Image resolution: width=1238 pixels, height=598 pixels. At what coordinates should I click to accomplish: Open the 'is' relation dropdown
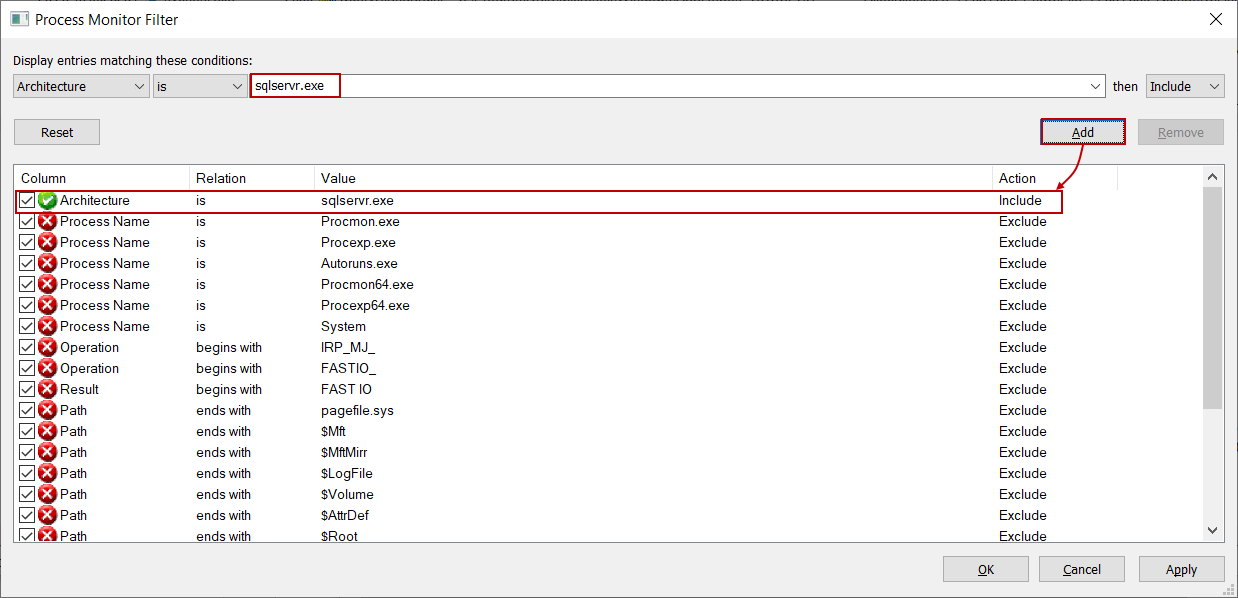(200, 87)
